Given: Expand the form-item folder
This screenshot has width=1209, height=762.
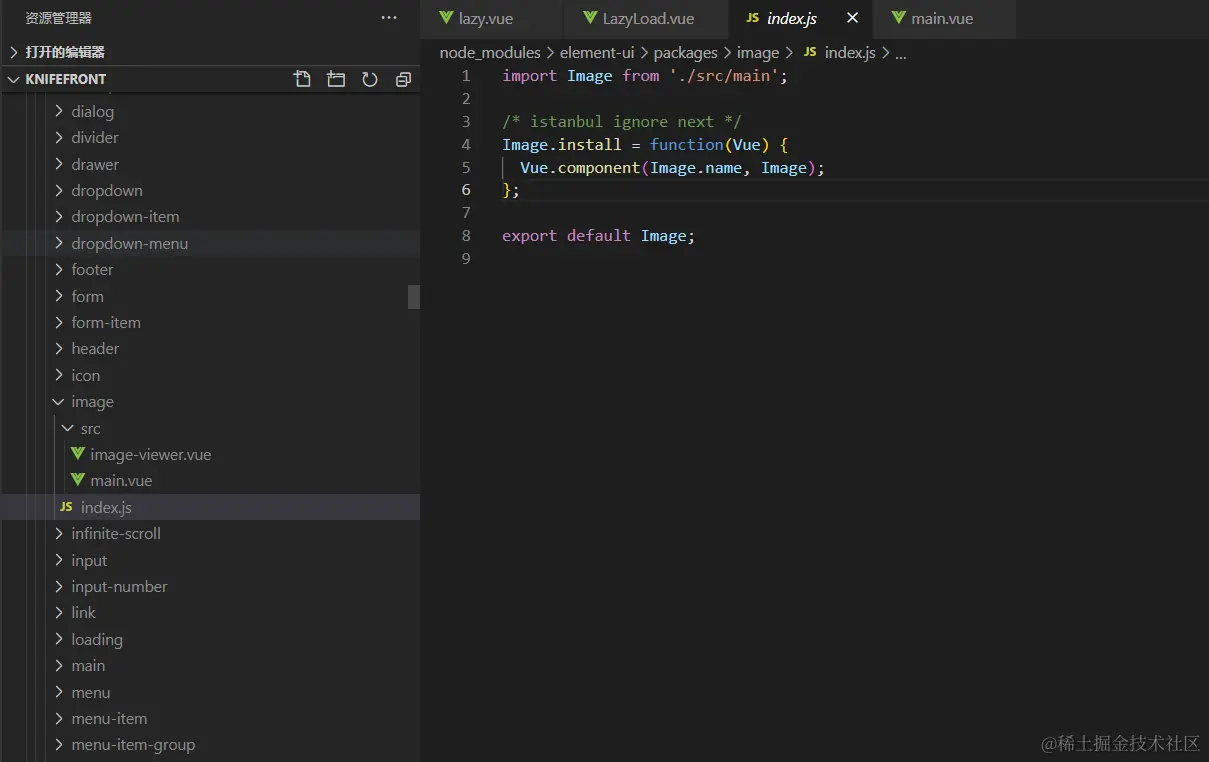Looking at the screenshot, I should click(210, 322).
